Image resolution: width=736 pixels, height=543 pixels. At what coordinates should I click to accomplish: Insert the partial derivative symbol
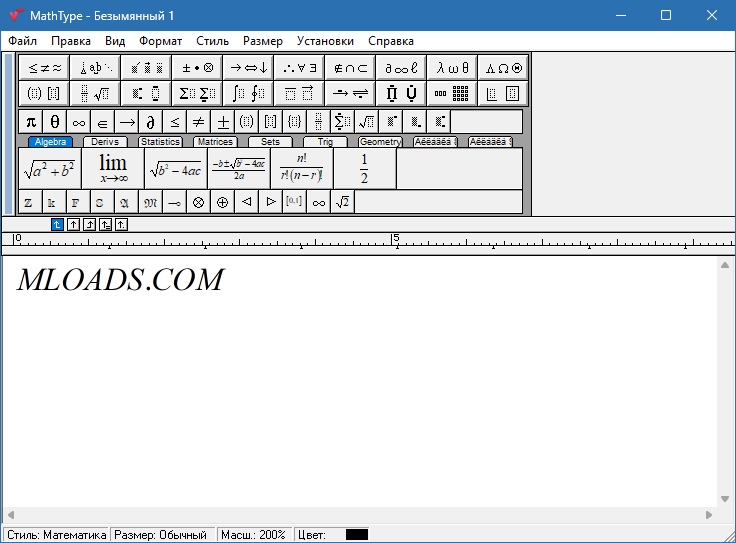coord(151,122)
